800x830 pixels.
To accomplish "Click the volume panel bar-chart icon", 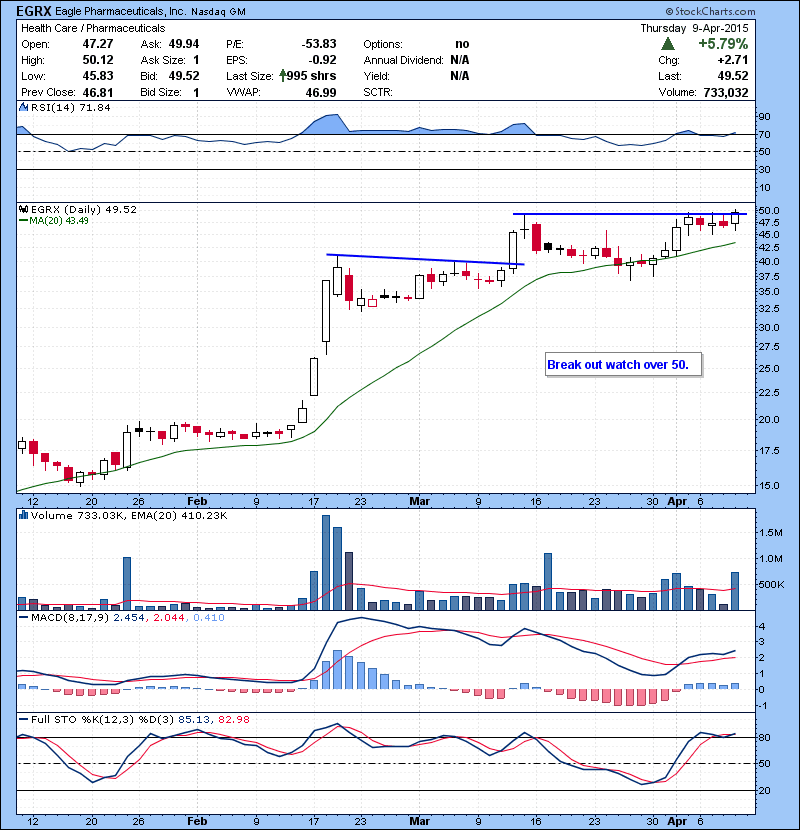I will click(x=23, y=515).
